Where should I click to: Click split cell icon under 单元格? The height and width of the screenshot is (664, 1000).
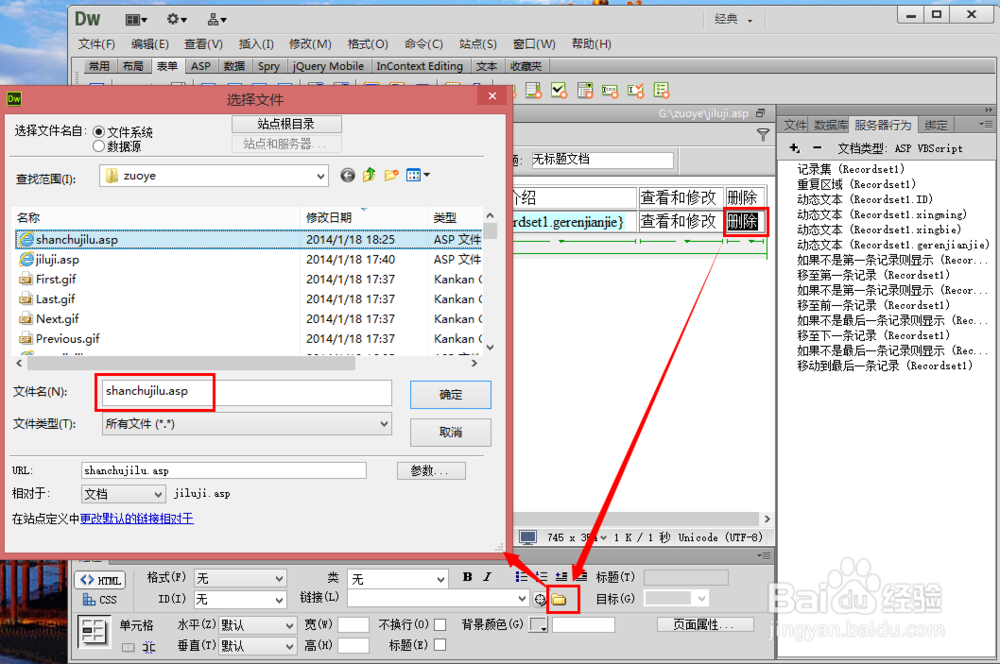(x=149, y=647)
